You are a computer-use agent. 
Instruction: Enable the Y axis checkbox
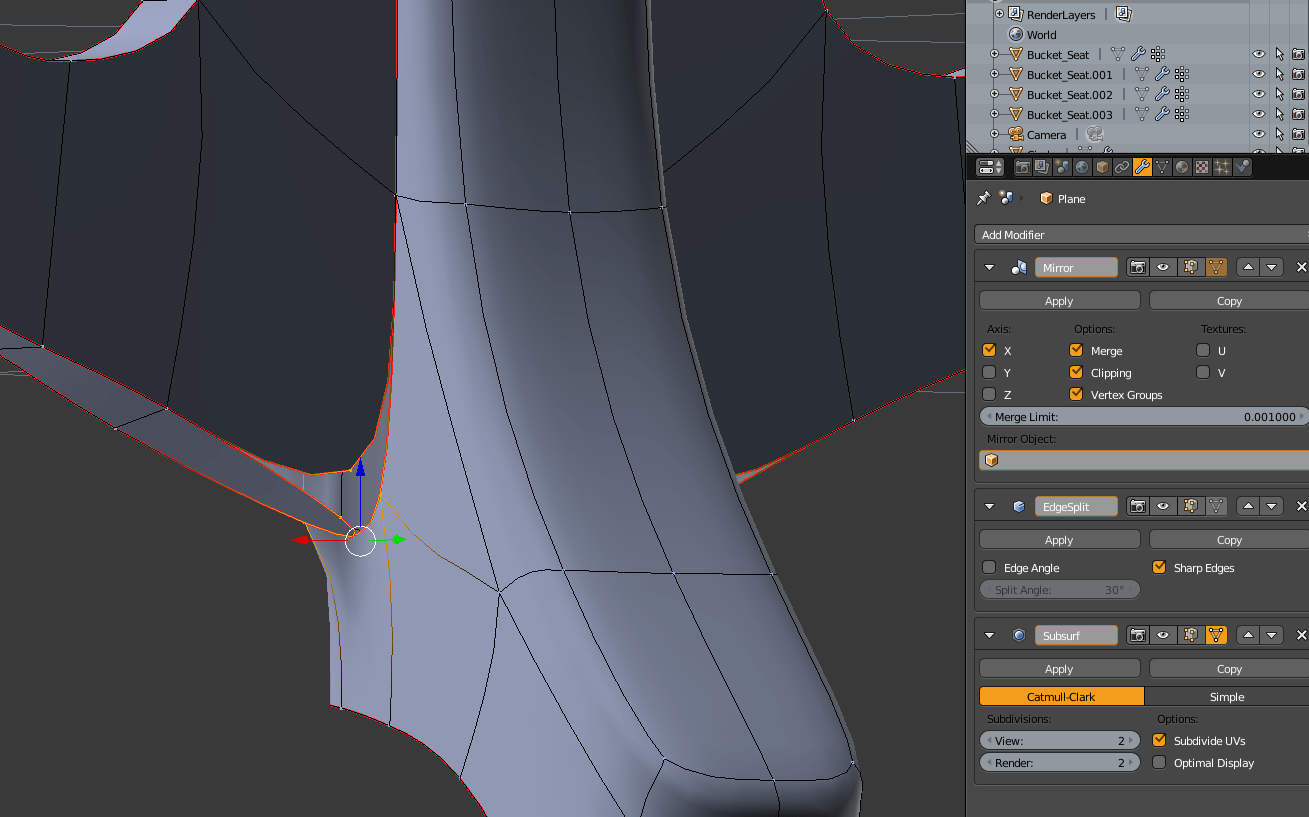[x=989, y=372]
